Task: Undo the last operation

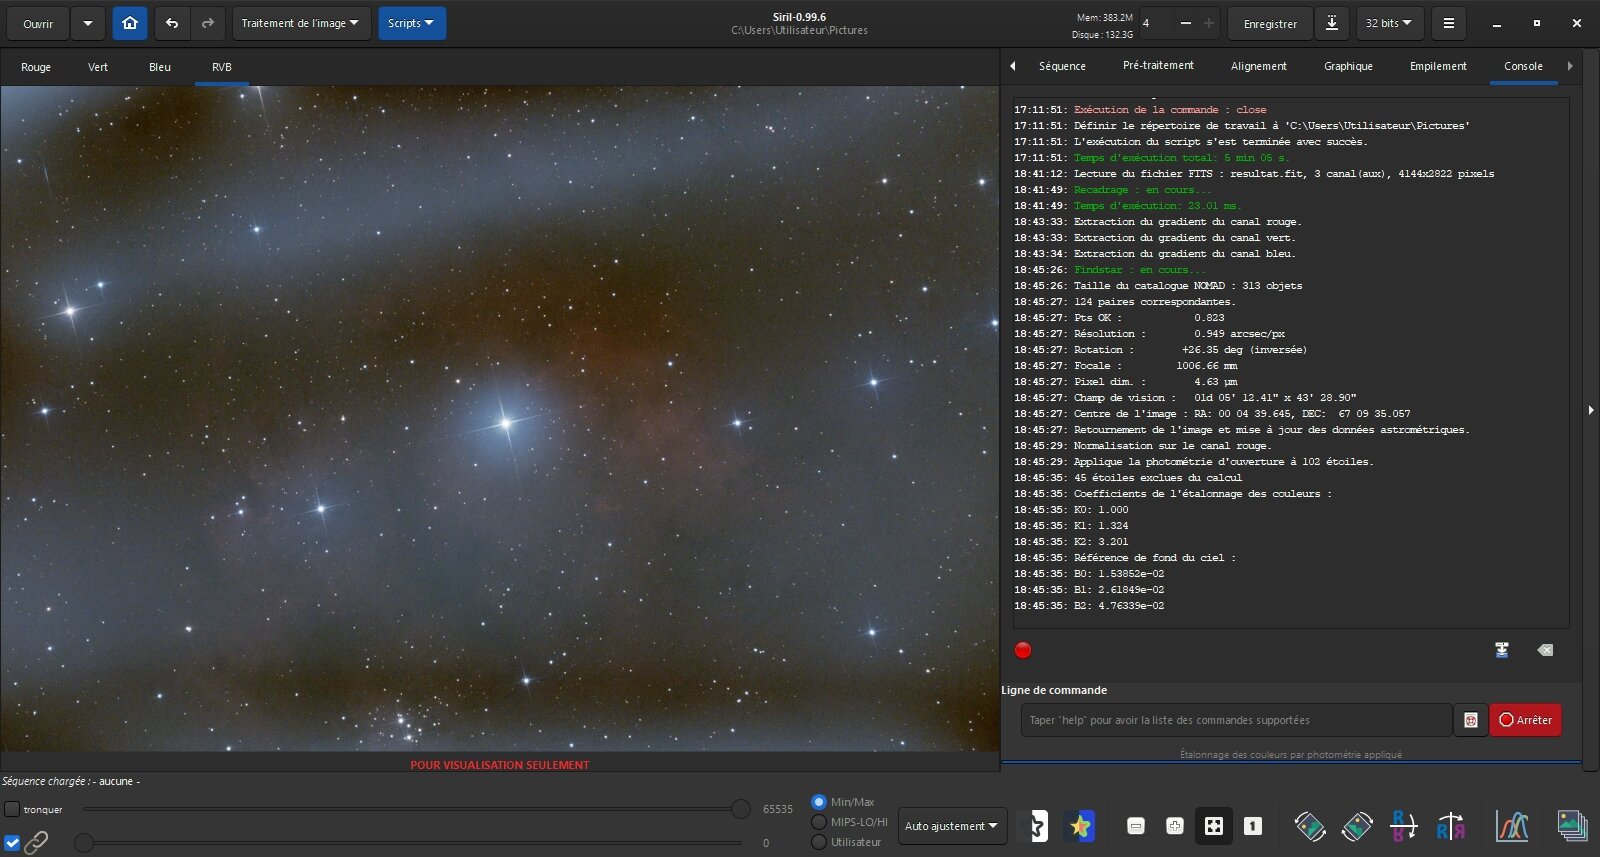Action: 172,23
